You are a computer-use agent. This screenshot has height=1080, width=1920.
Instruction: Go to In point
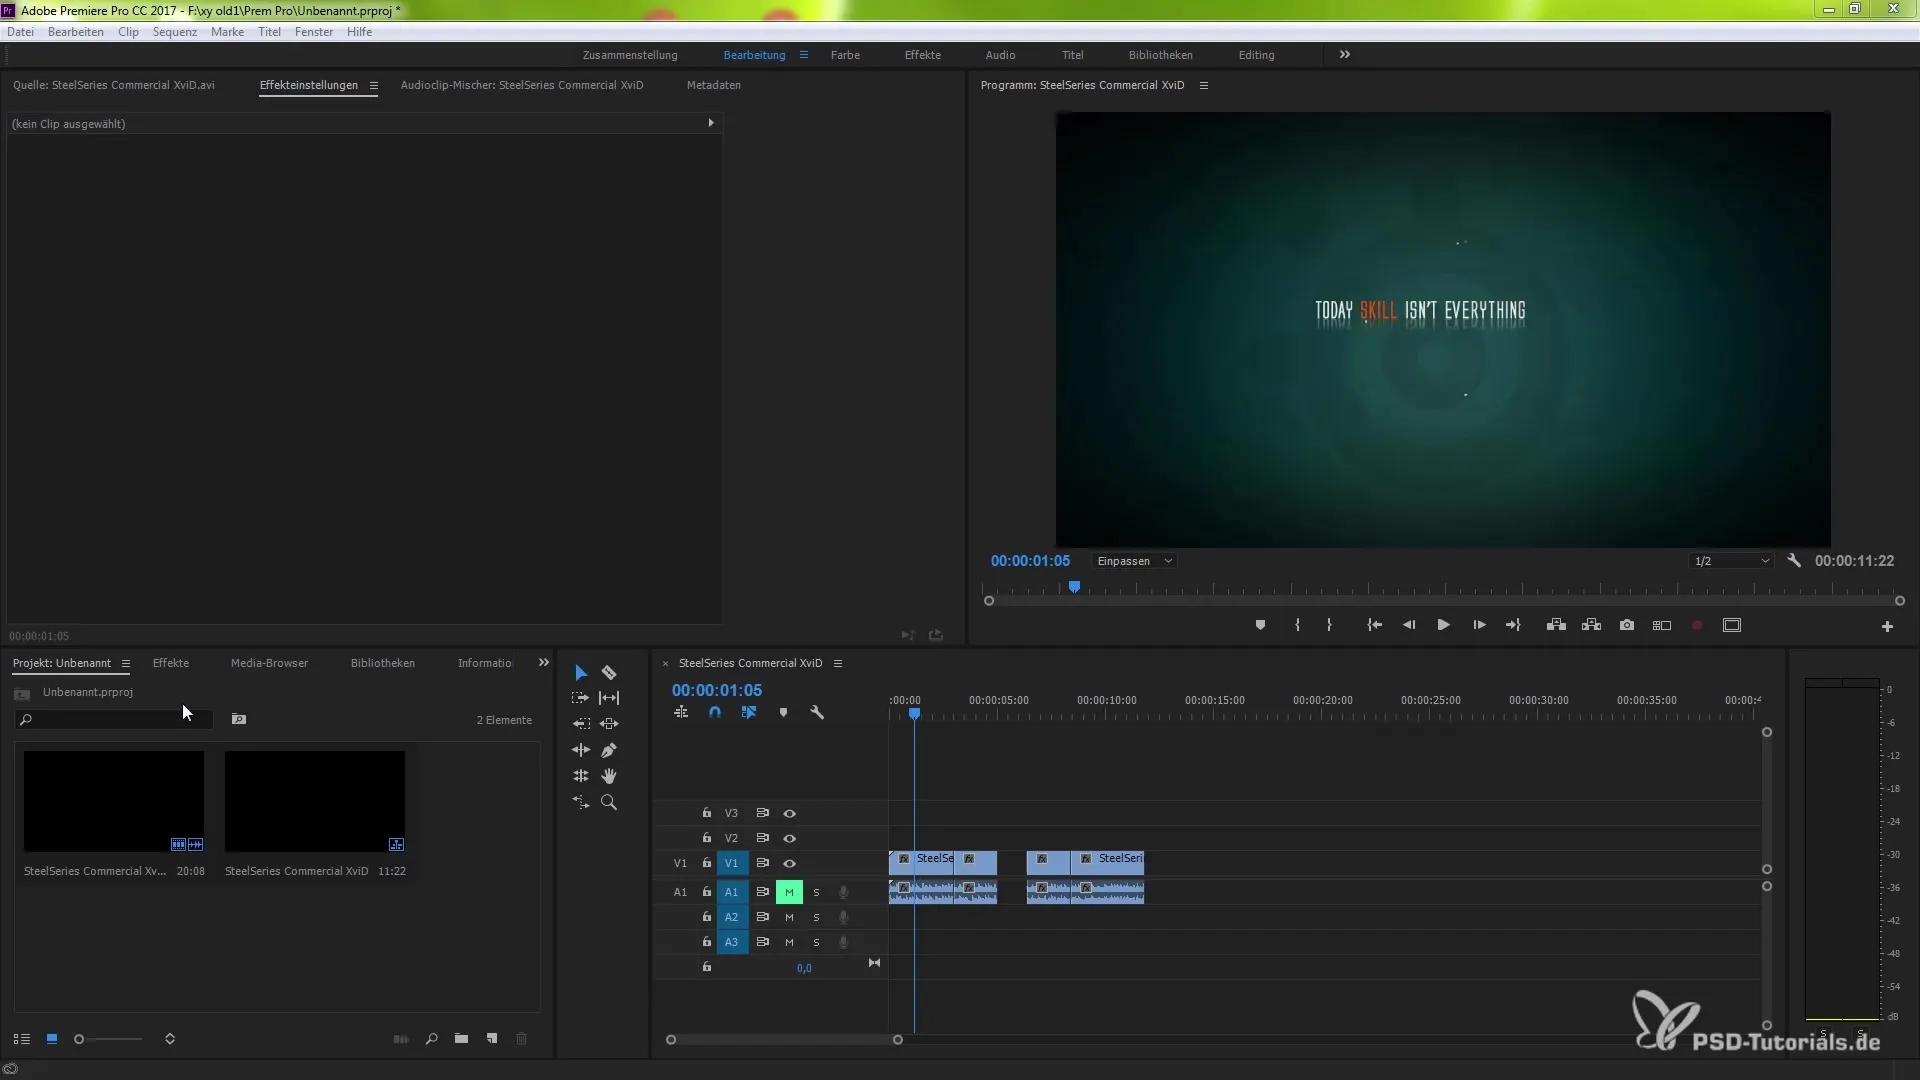point(1375,625)
